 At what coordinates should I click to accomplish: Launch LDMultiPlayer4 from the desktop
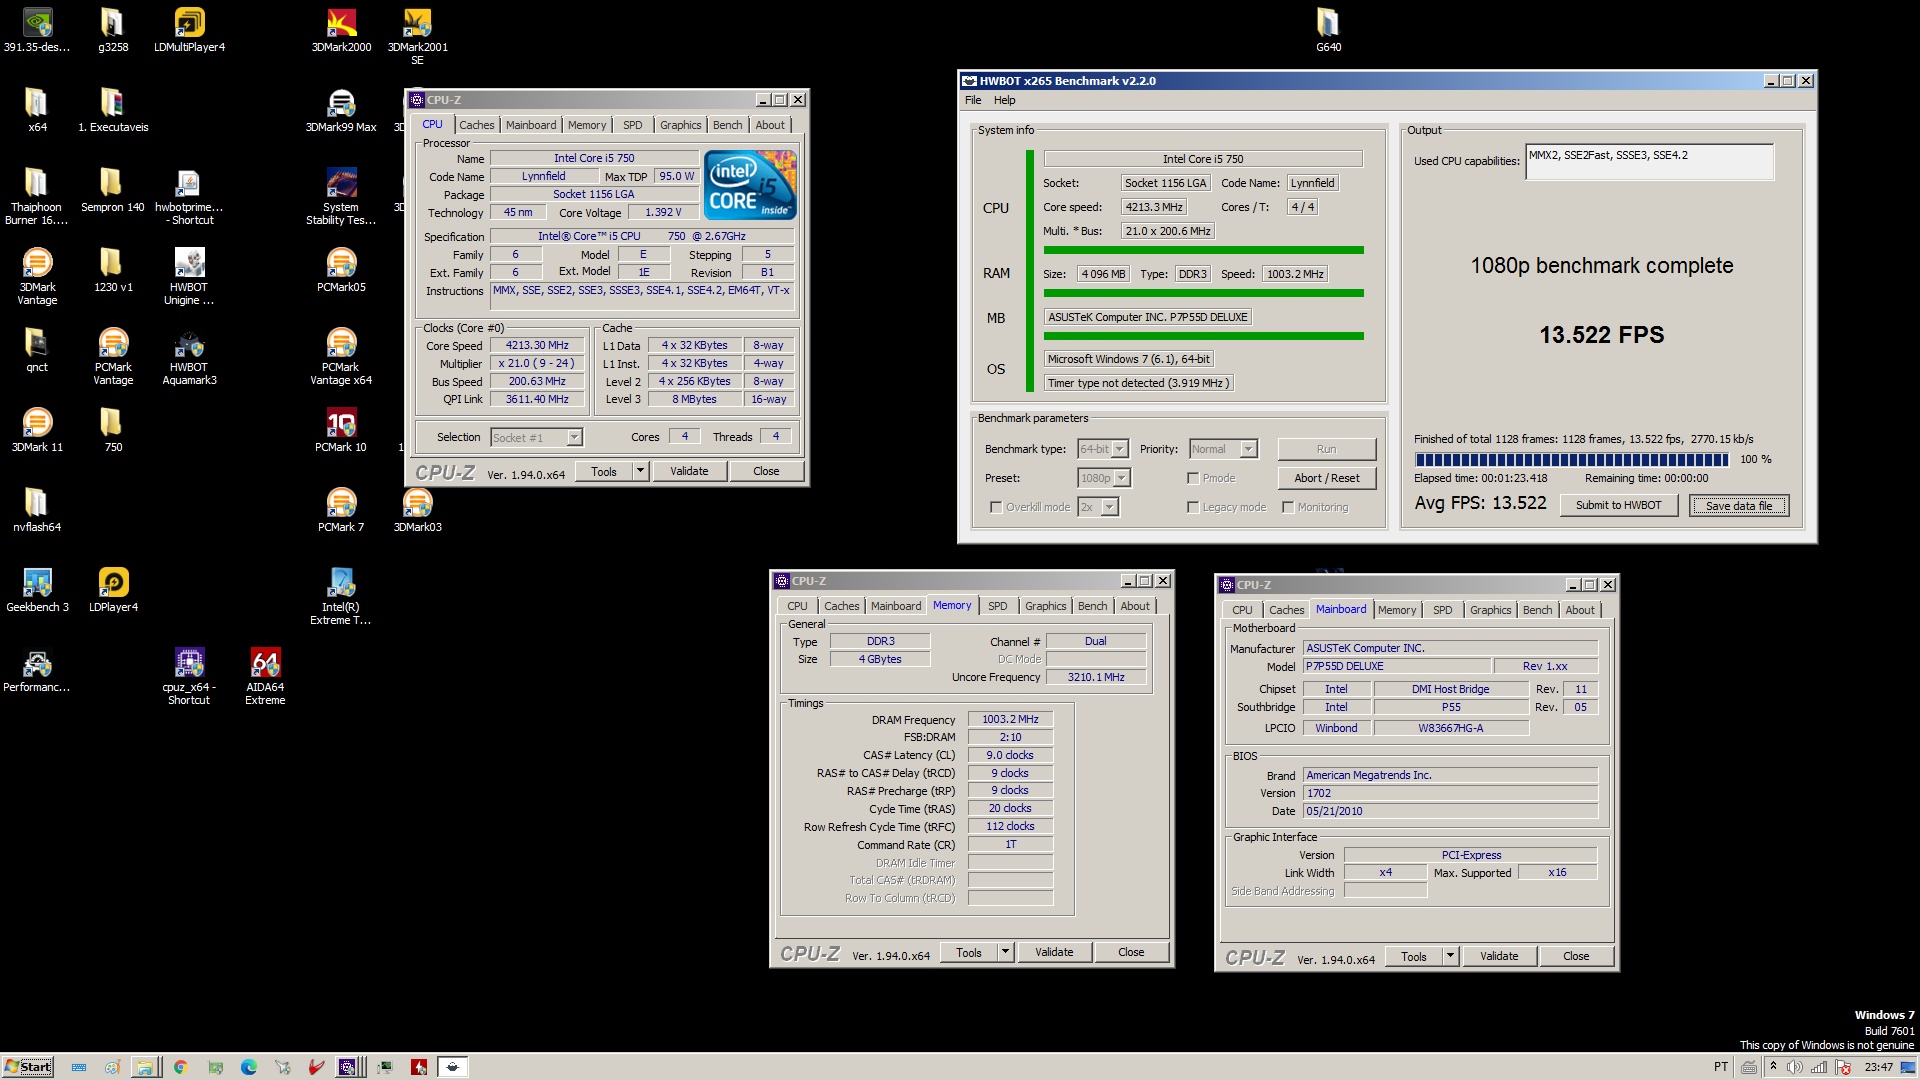pos(189,30)
